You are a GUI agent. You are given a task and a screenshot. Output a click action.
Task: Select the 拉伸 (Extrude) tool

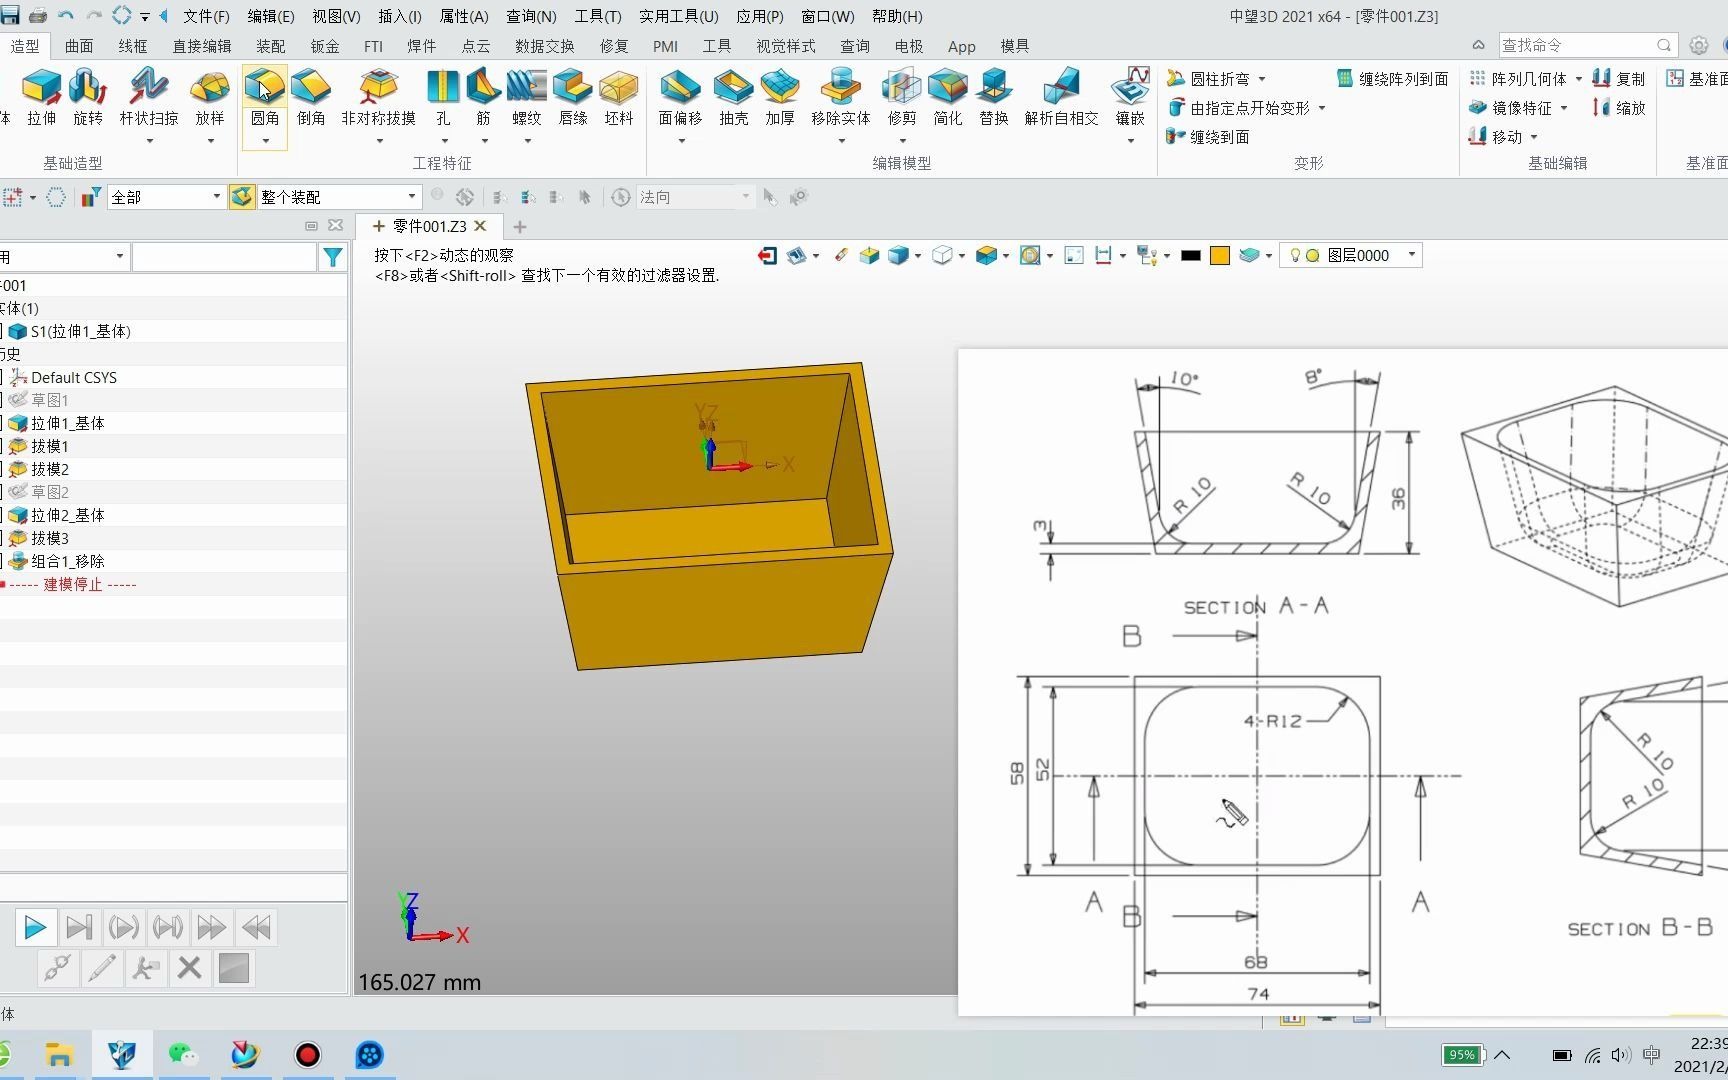[41, 95]
